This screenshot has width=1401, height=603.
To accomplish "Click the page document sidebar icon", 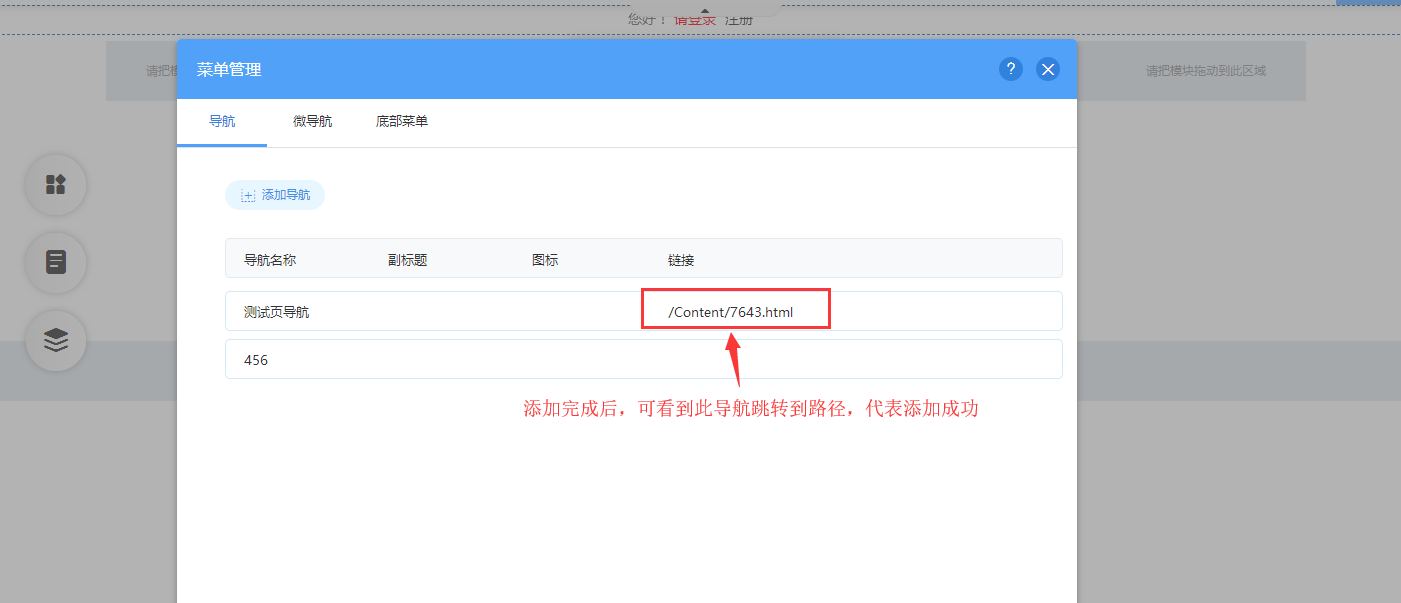I will (56, 263).
